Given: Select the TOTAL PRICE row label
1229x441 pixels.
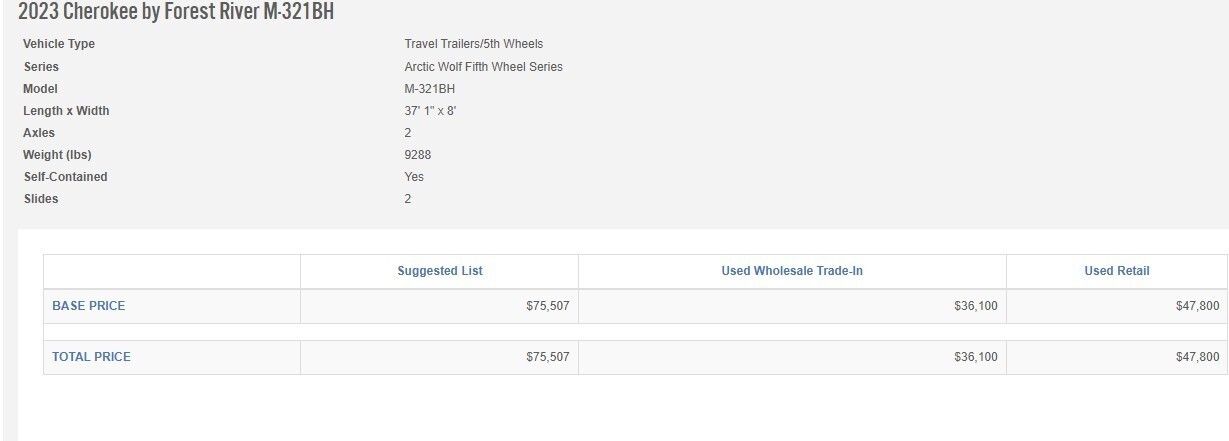Looking at the screenshot, I should point(91,357).
